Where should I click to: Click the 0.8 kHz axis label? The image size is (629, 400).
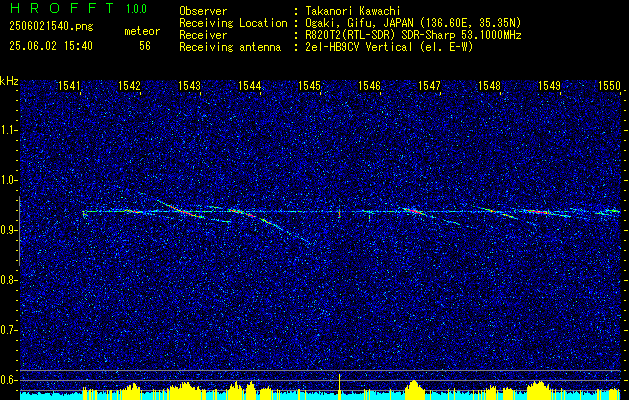(x=8, y=280)
